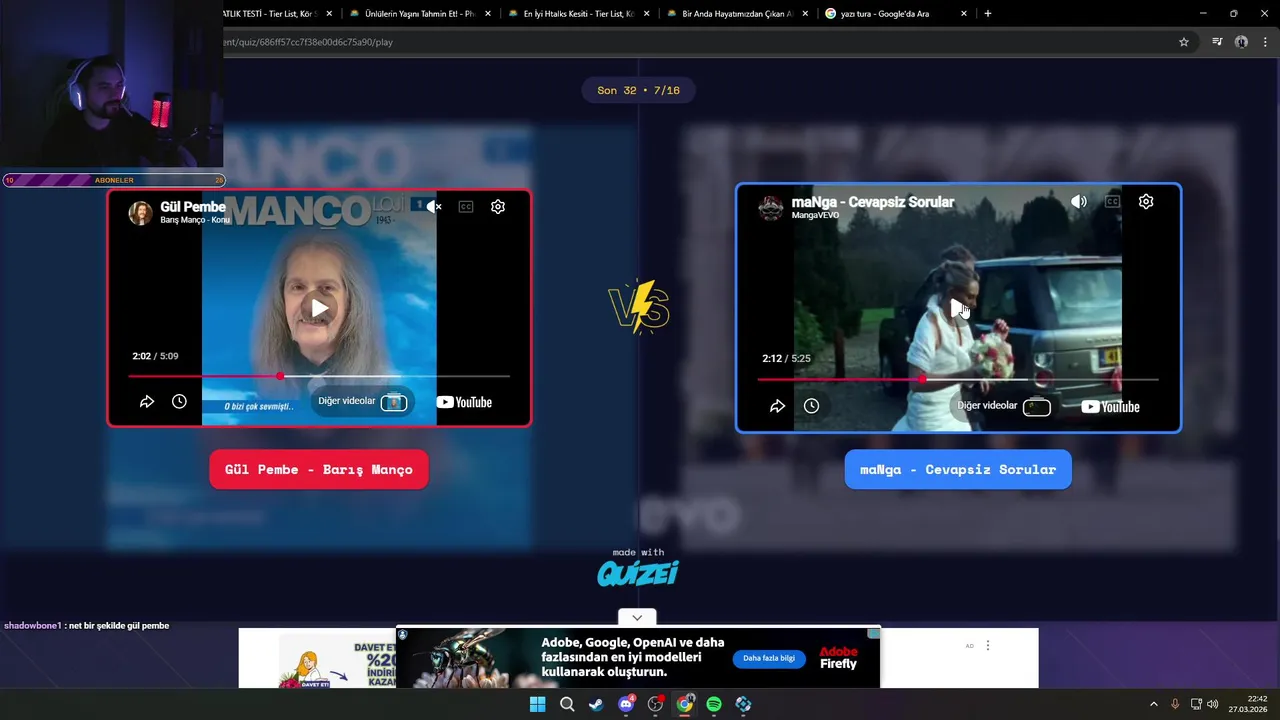Open Steam from the taskbar

pyautogui.click(x=596, y=704)
